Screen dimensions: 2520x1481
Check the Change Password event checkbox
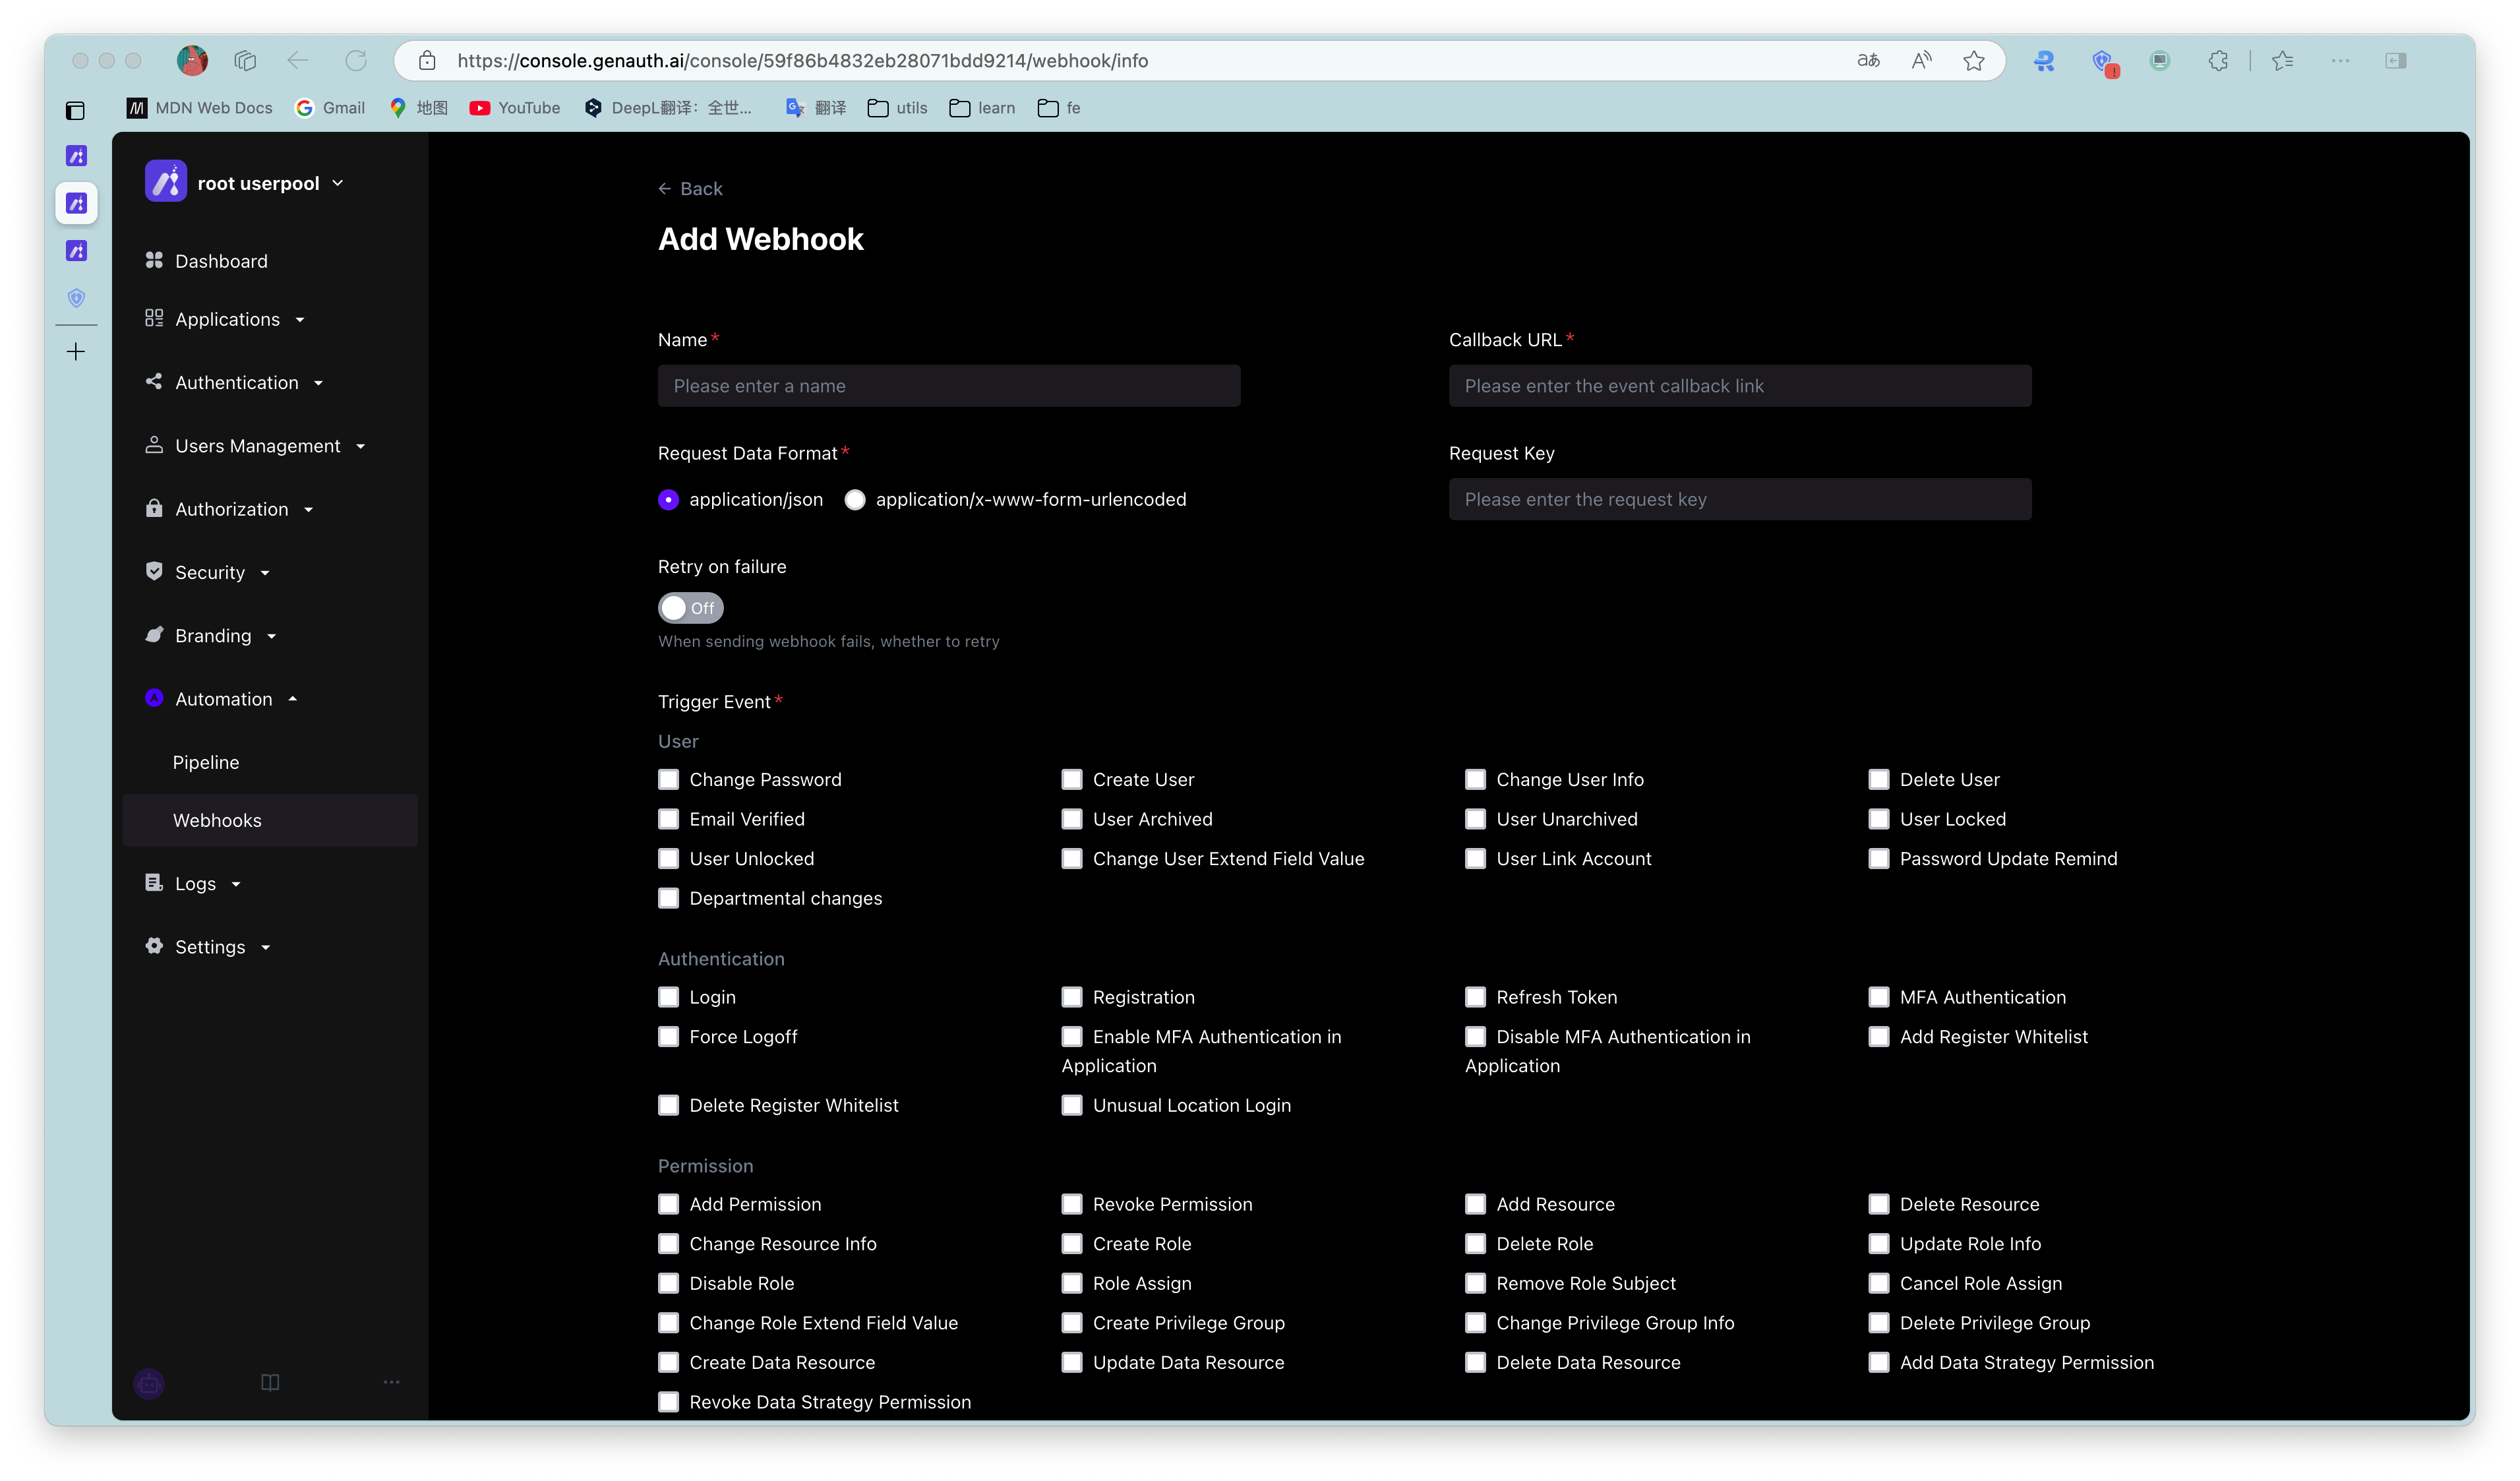pos(669,780)
